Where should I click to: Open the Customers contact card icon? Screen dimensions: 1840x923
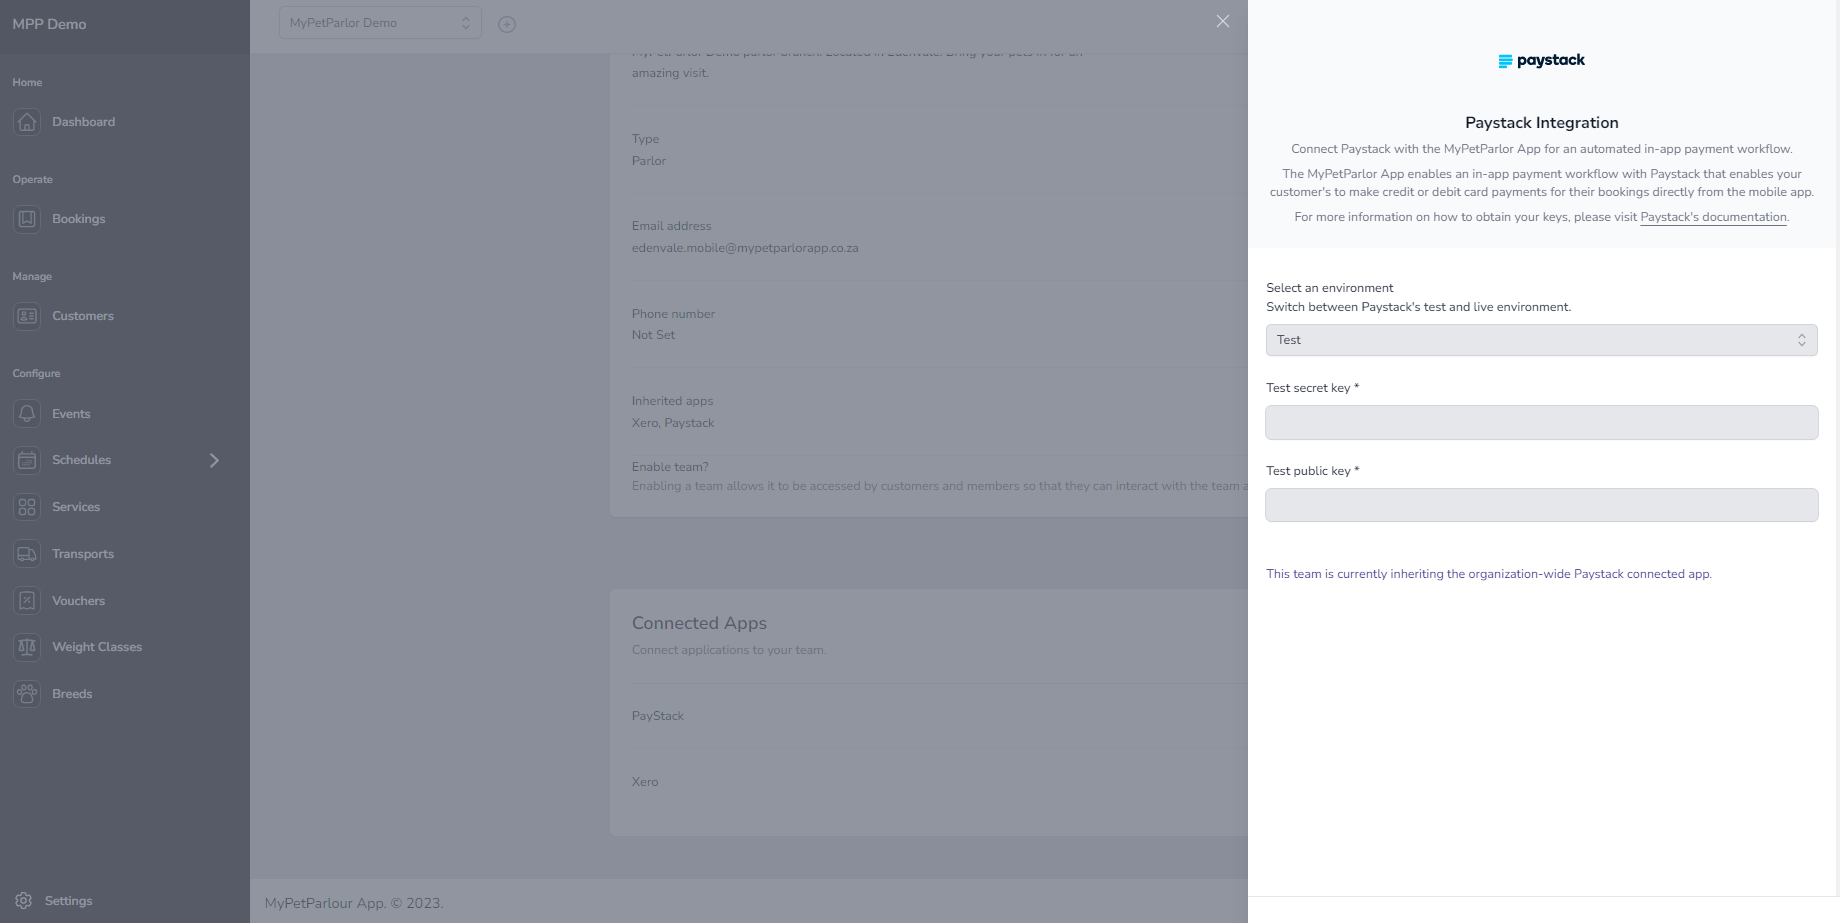point(27,315)
